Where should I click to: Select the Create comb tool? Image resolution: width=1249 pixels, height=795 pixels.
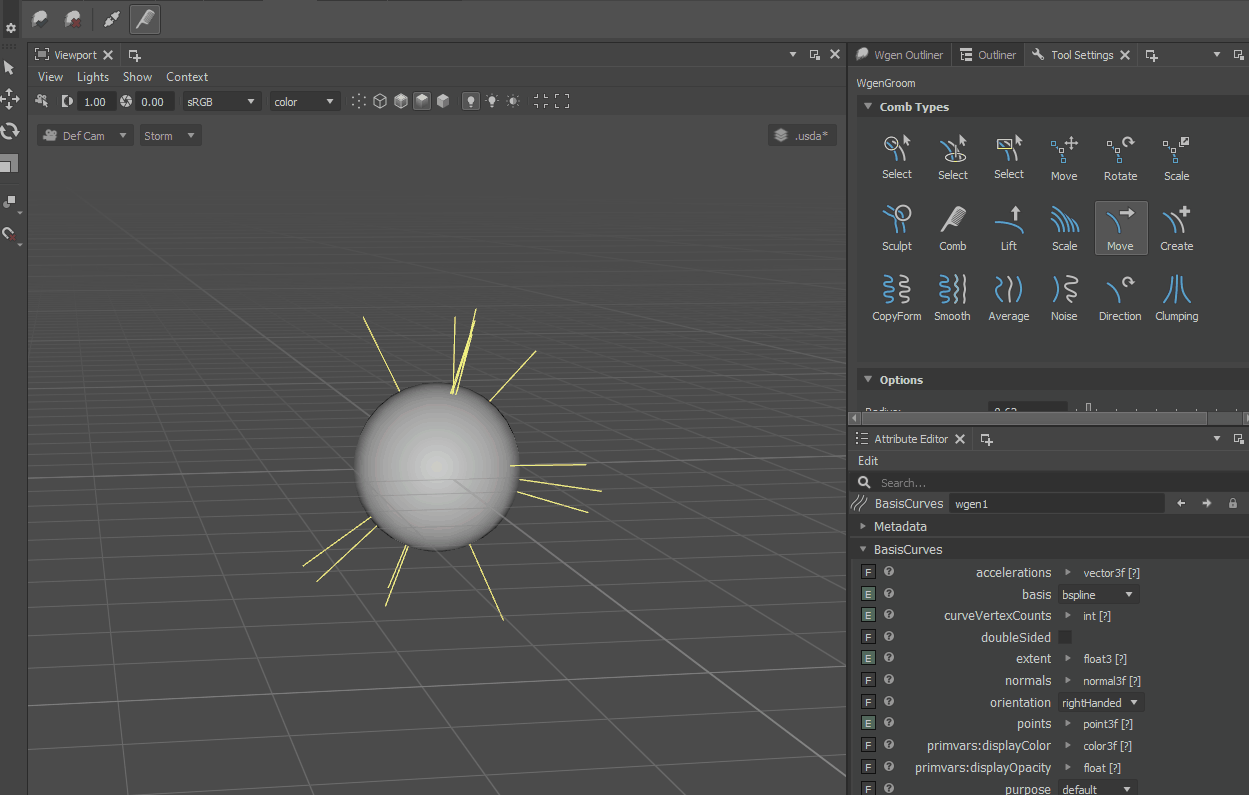pyautogui.click(x=1176, y=228)
